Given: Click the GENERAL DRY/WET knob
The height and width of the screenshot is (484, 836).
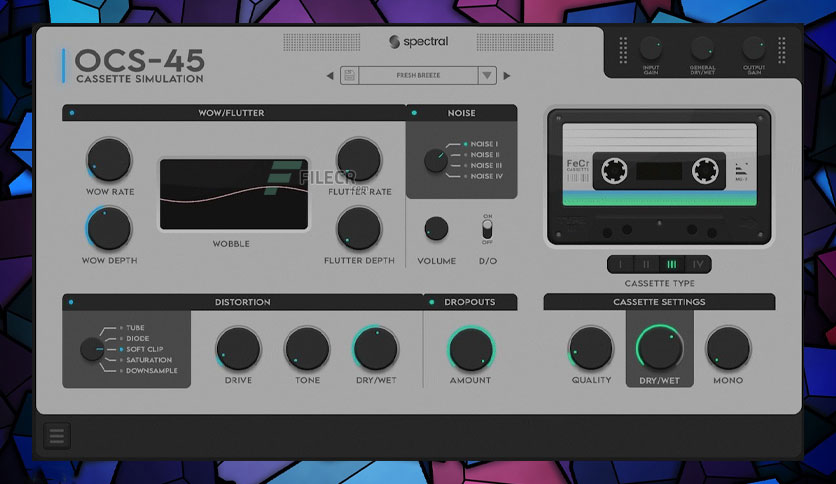Looking at the screenshot, I should pyautogui.click(x=702, y=49).
